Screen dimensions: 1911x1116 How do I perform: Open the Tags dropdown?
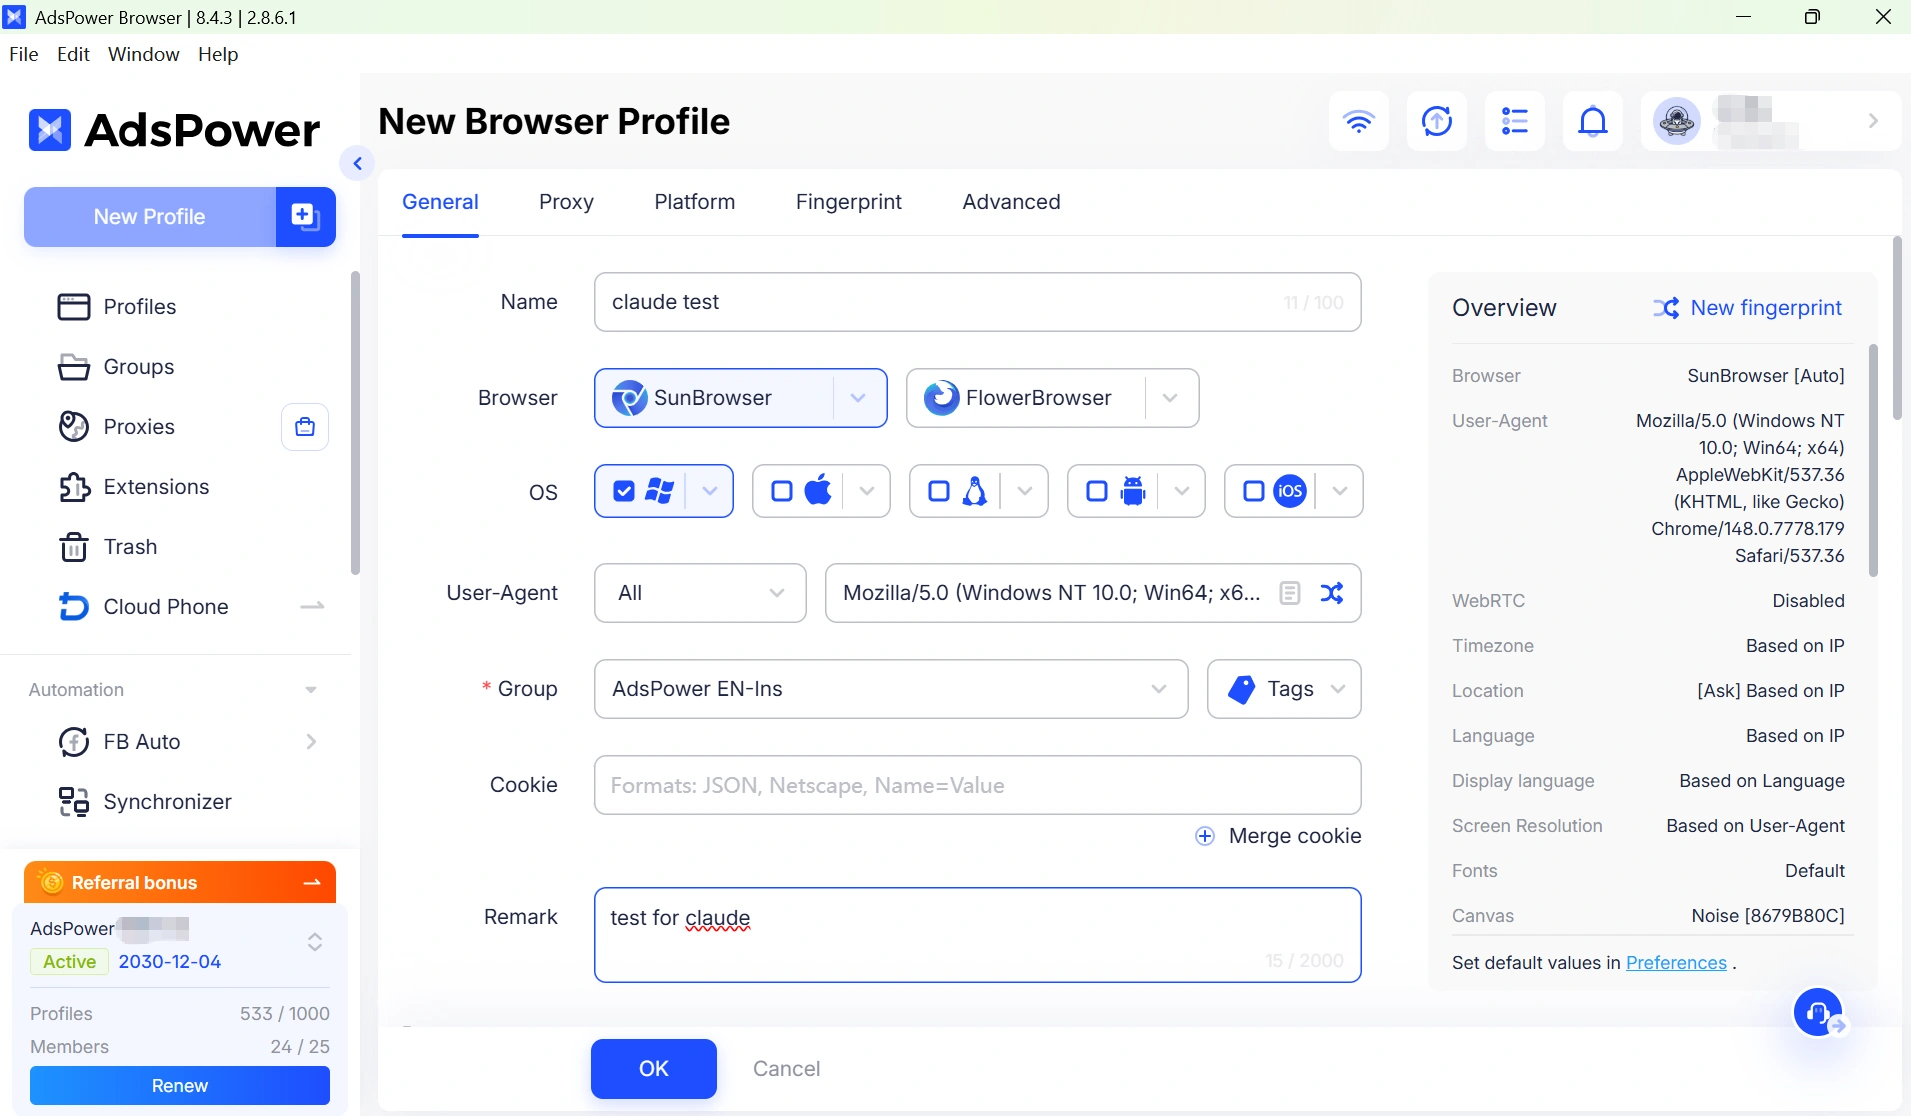(1284, 689)
